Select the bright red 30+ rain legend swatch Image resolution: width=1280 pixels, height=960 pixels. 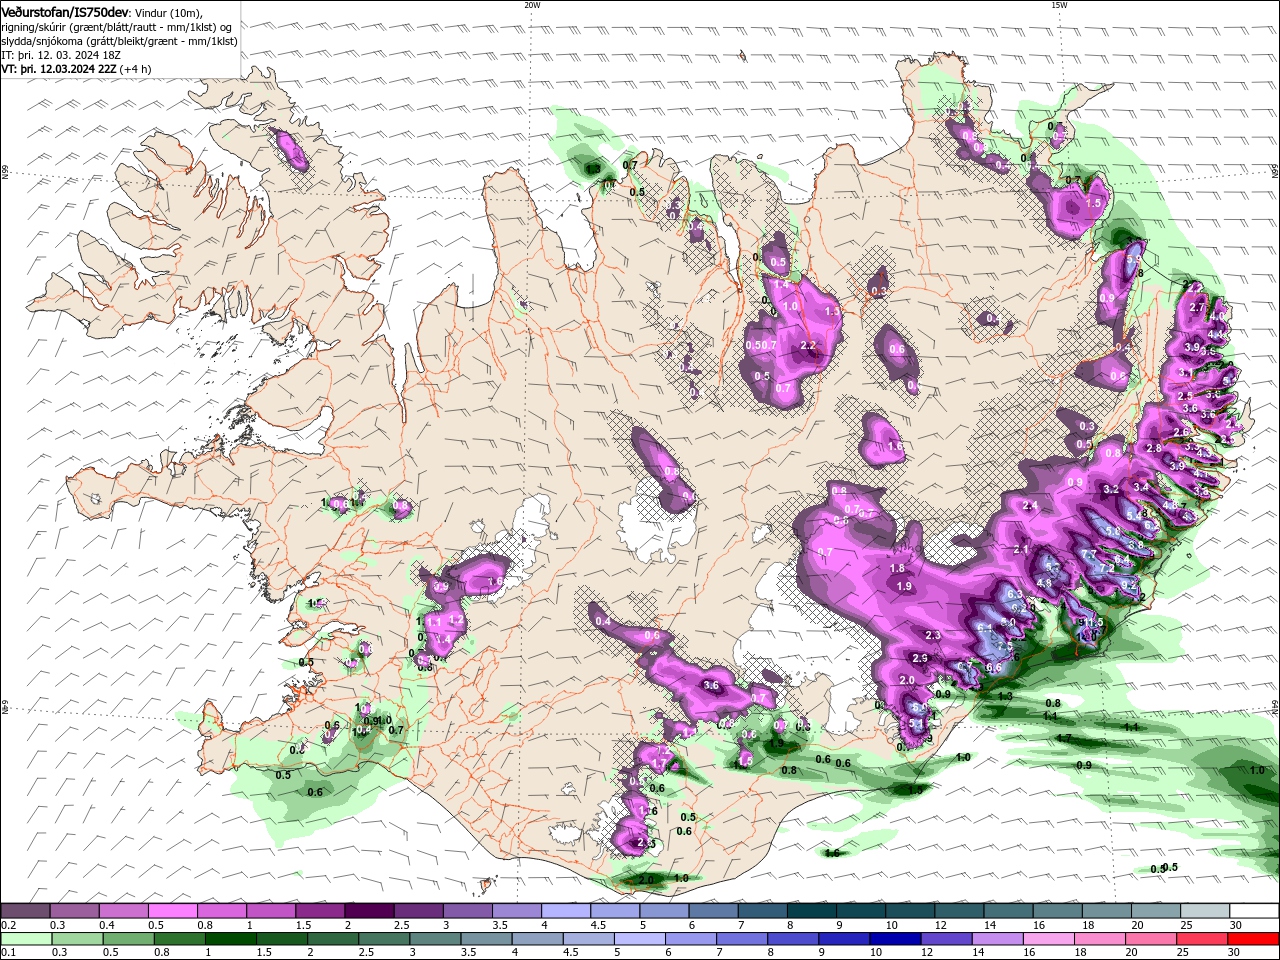pos(1254,939)
